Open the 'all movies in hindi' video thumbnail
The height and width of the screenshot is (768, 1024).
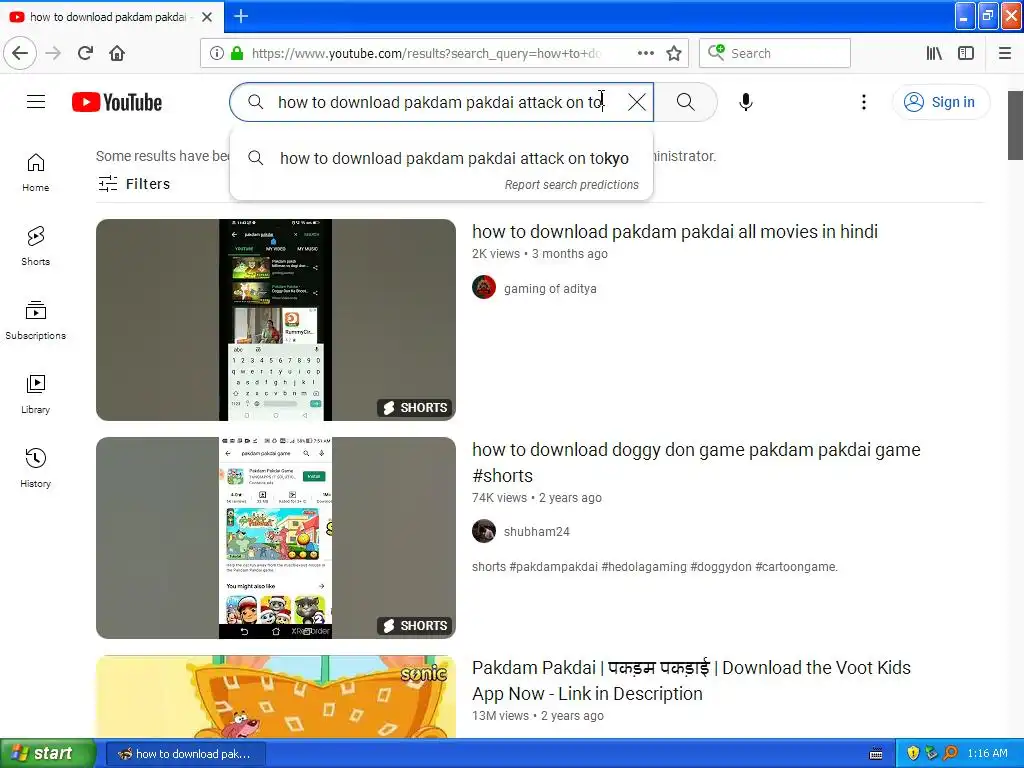(276, 319)
